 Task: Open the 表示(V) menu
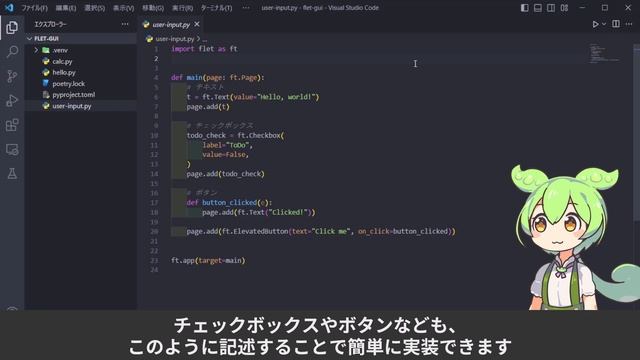[123, 8]
